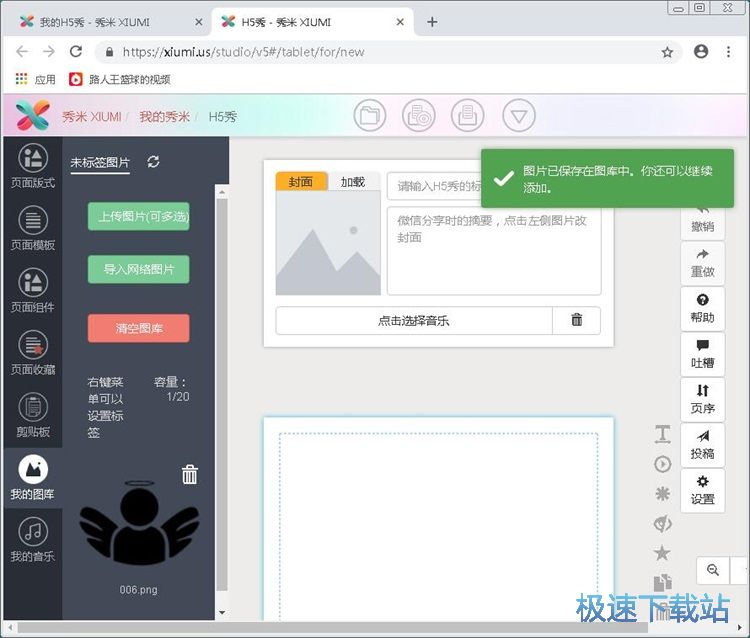
Task: Zoom out with magnifier icon
Action: tap(713, 570)
